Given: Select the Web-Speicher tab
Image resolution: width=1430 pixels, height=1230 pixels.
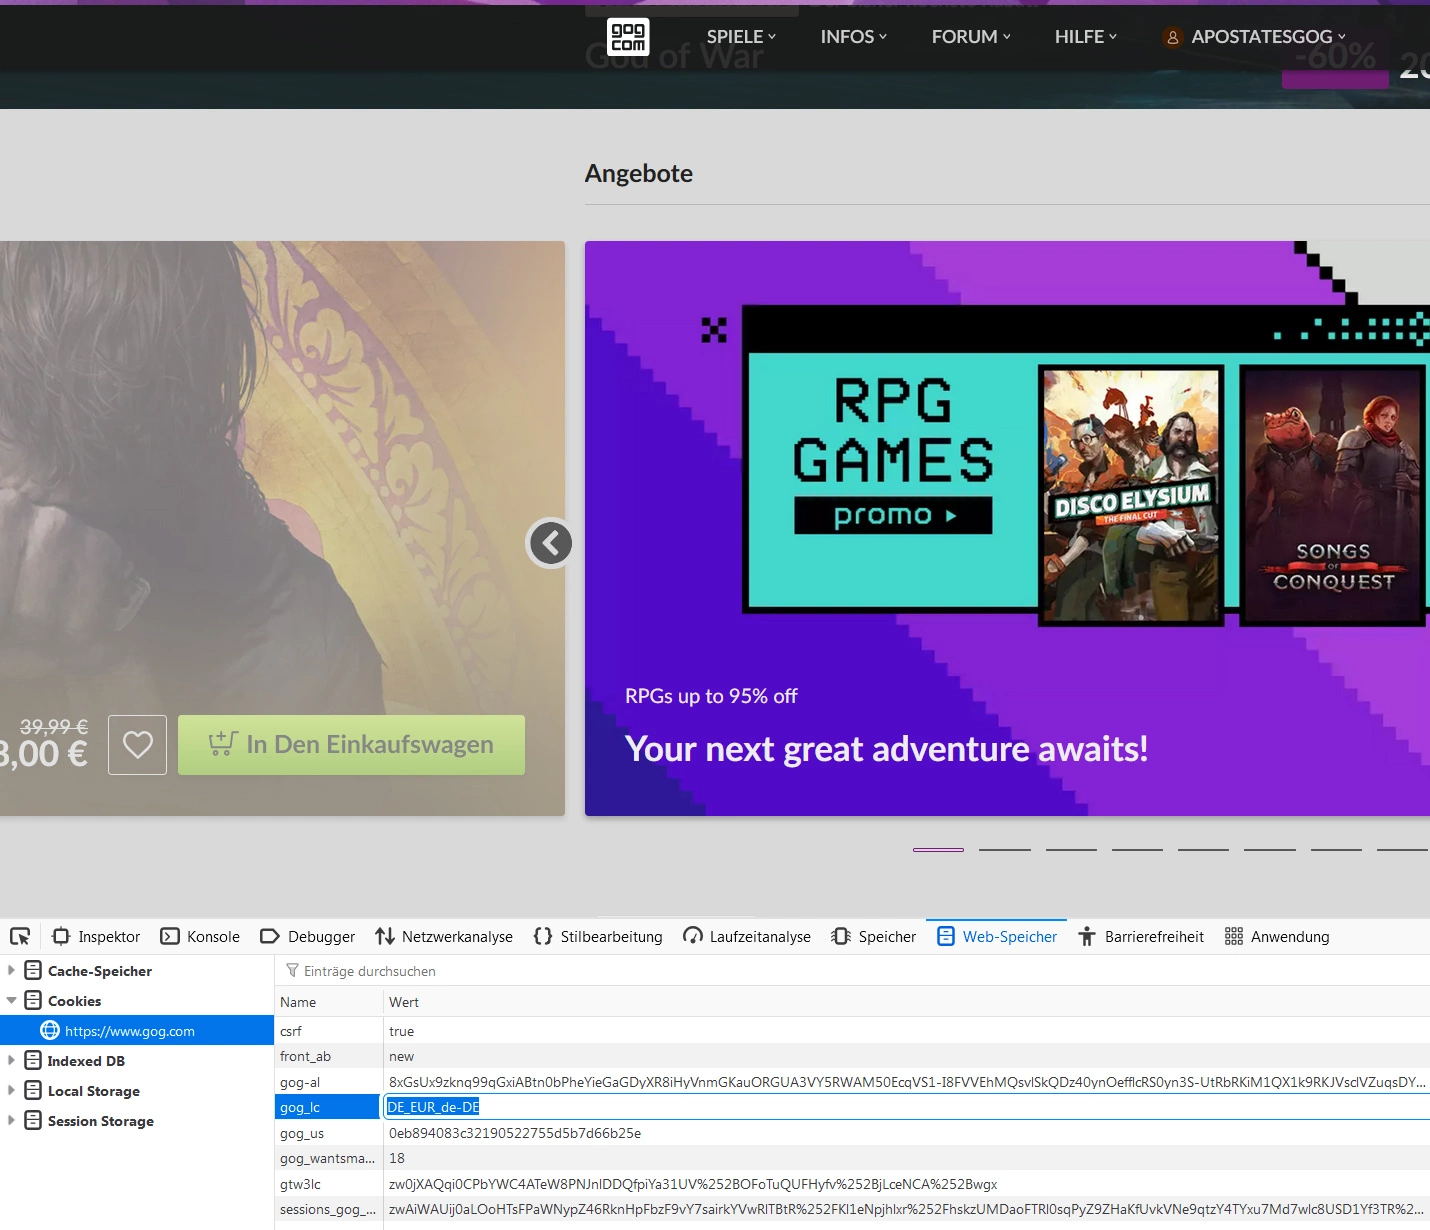Looking at the screenshot, I should pyautogui.click(x=997, y=936).
